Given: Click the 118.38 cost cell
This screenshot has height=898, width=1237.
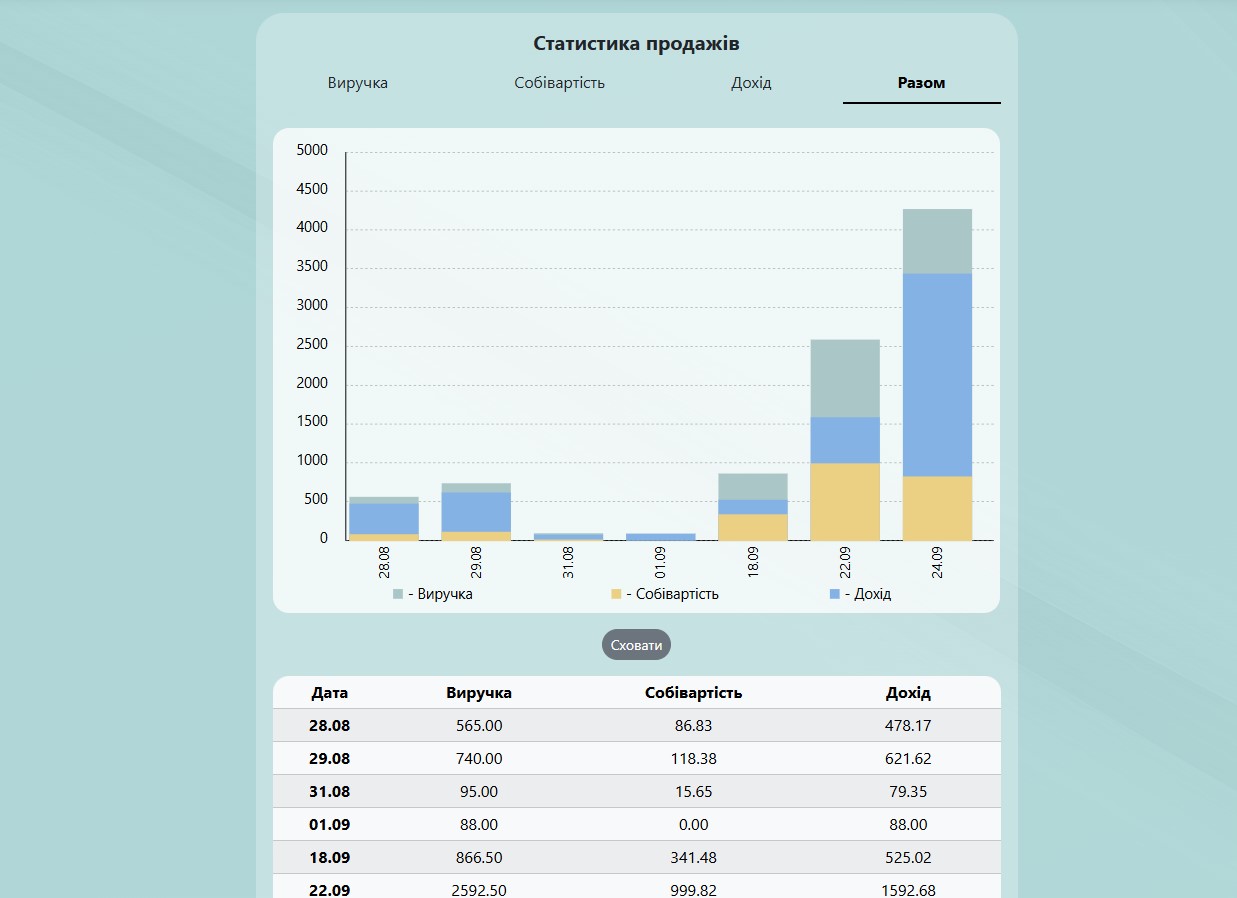Looking at the screenshot, I should point(694,759).
